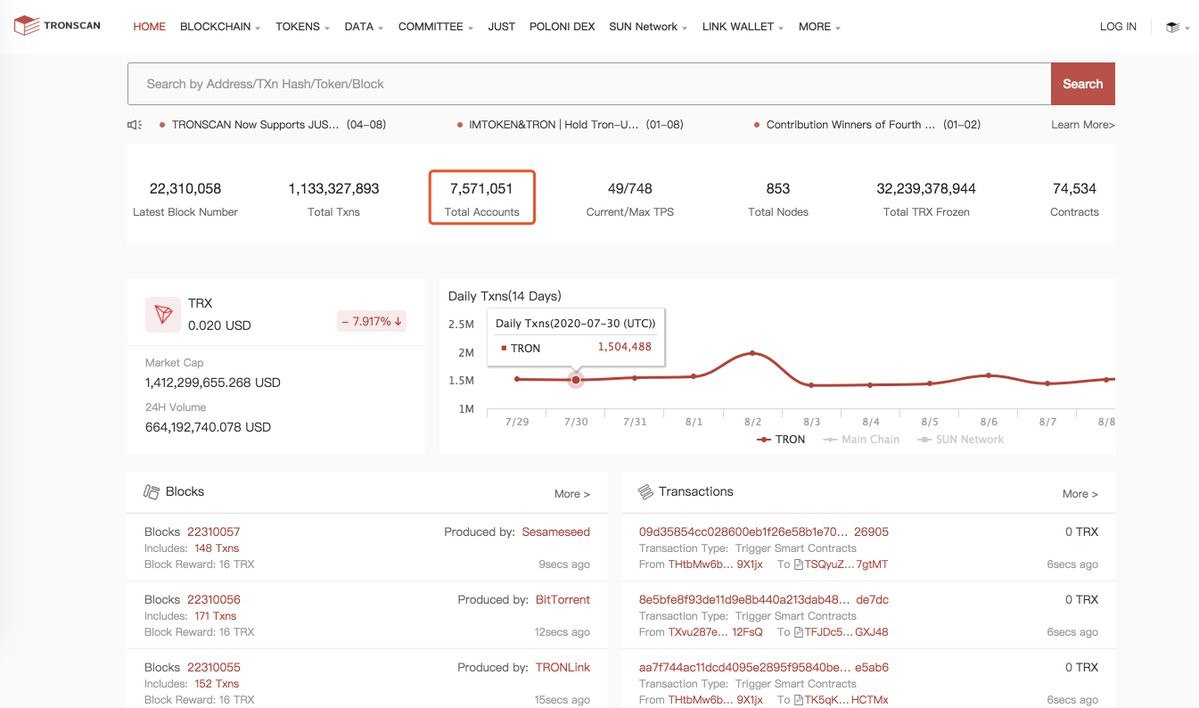Expand the TOKENS dropdown menu
This screenshot has height=708, width=1199.
(303, 27)
